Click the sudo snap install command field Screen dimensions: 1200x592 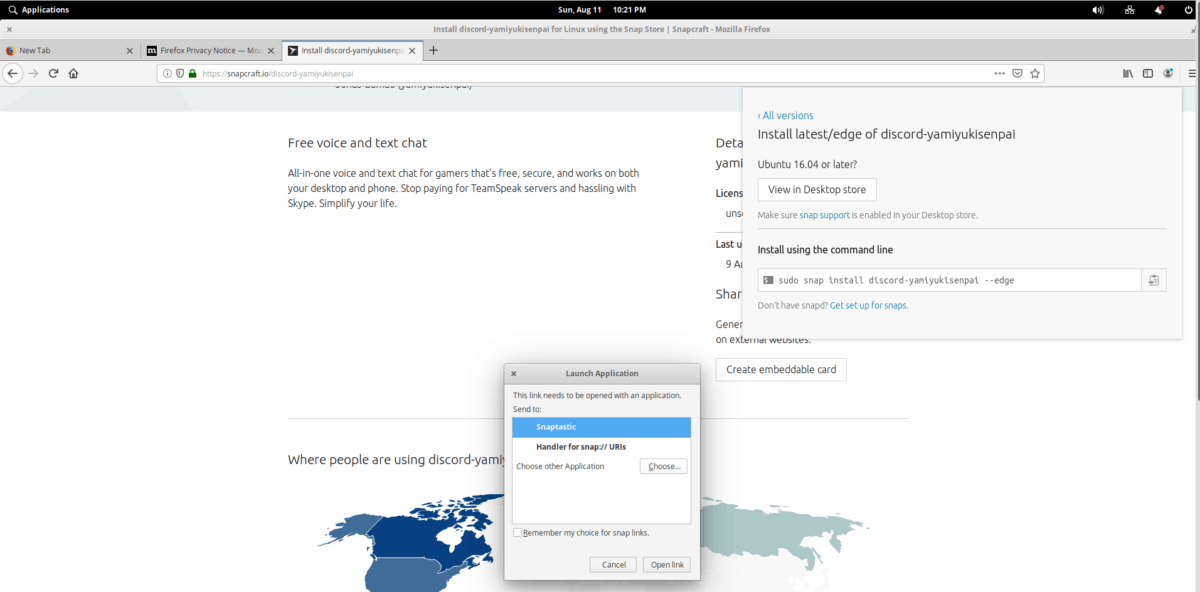point(950,280)
